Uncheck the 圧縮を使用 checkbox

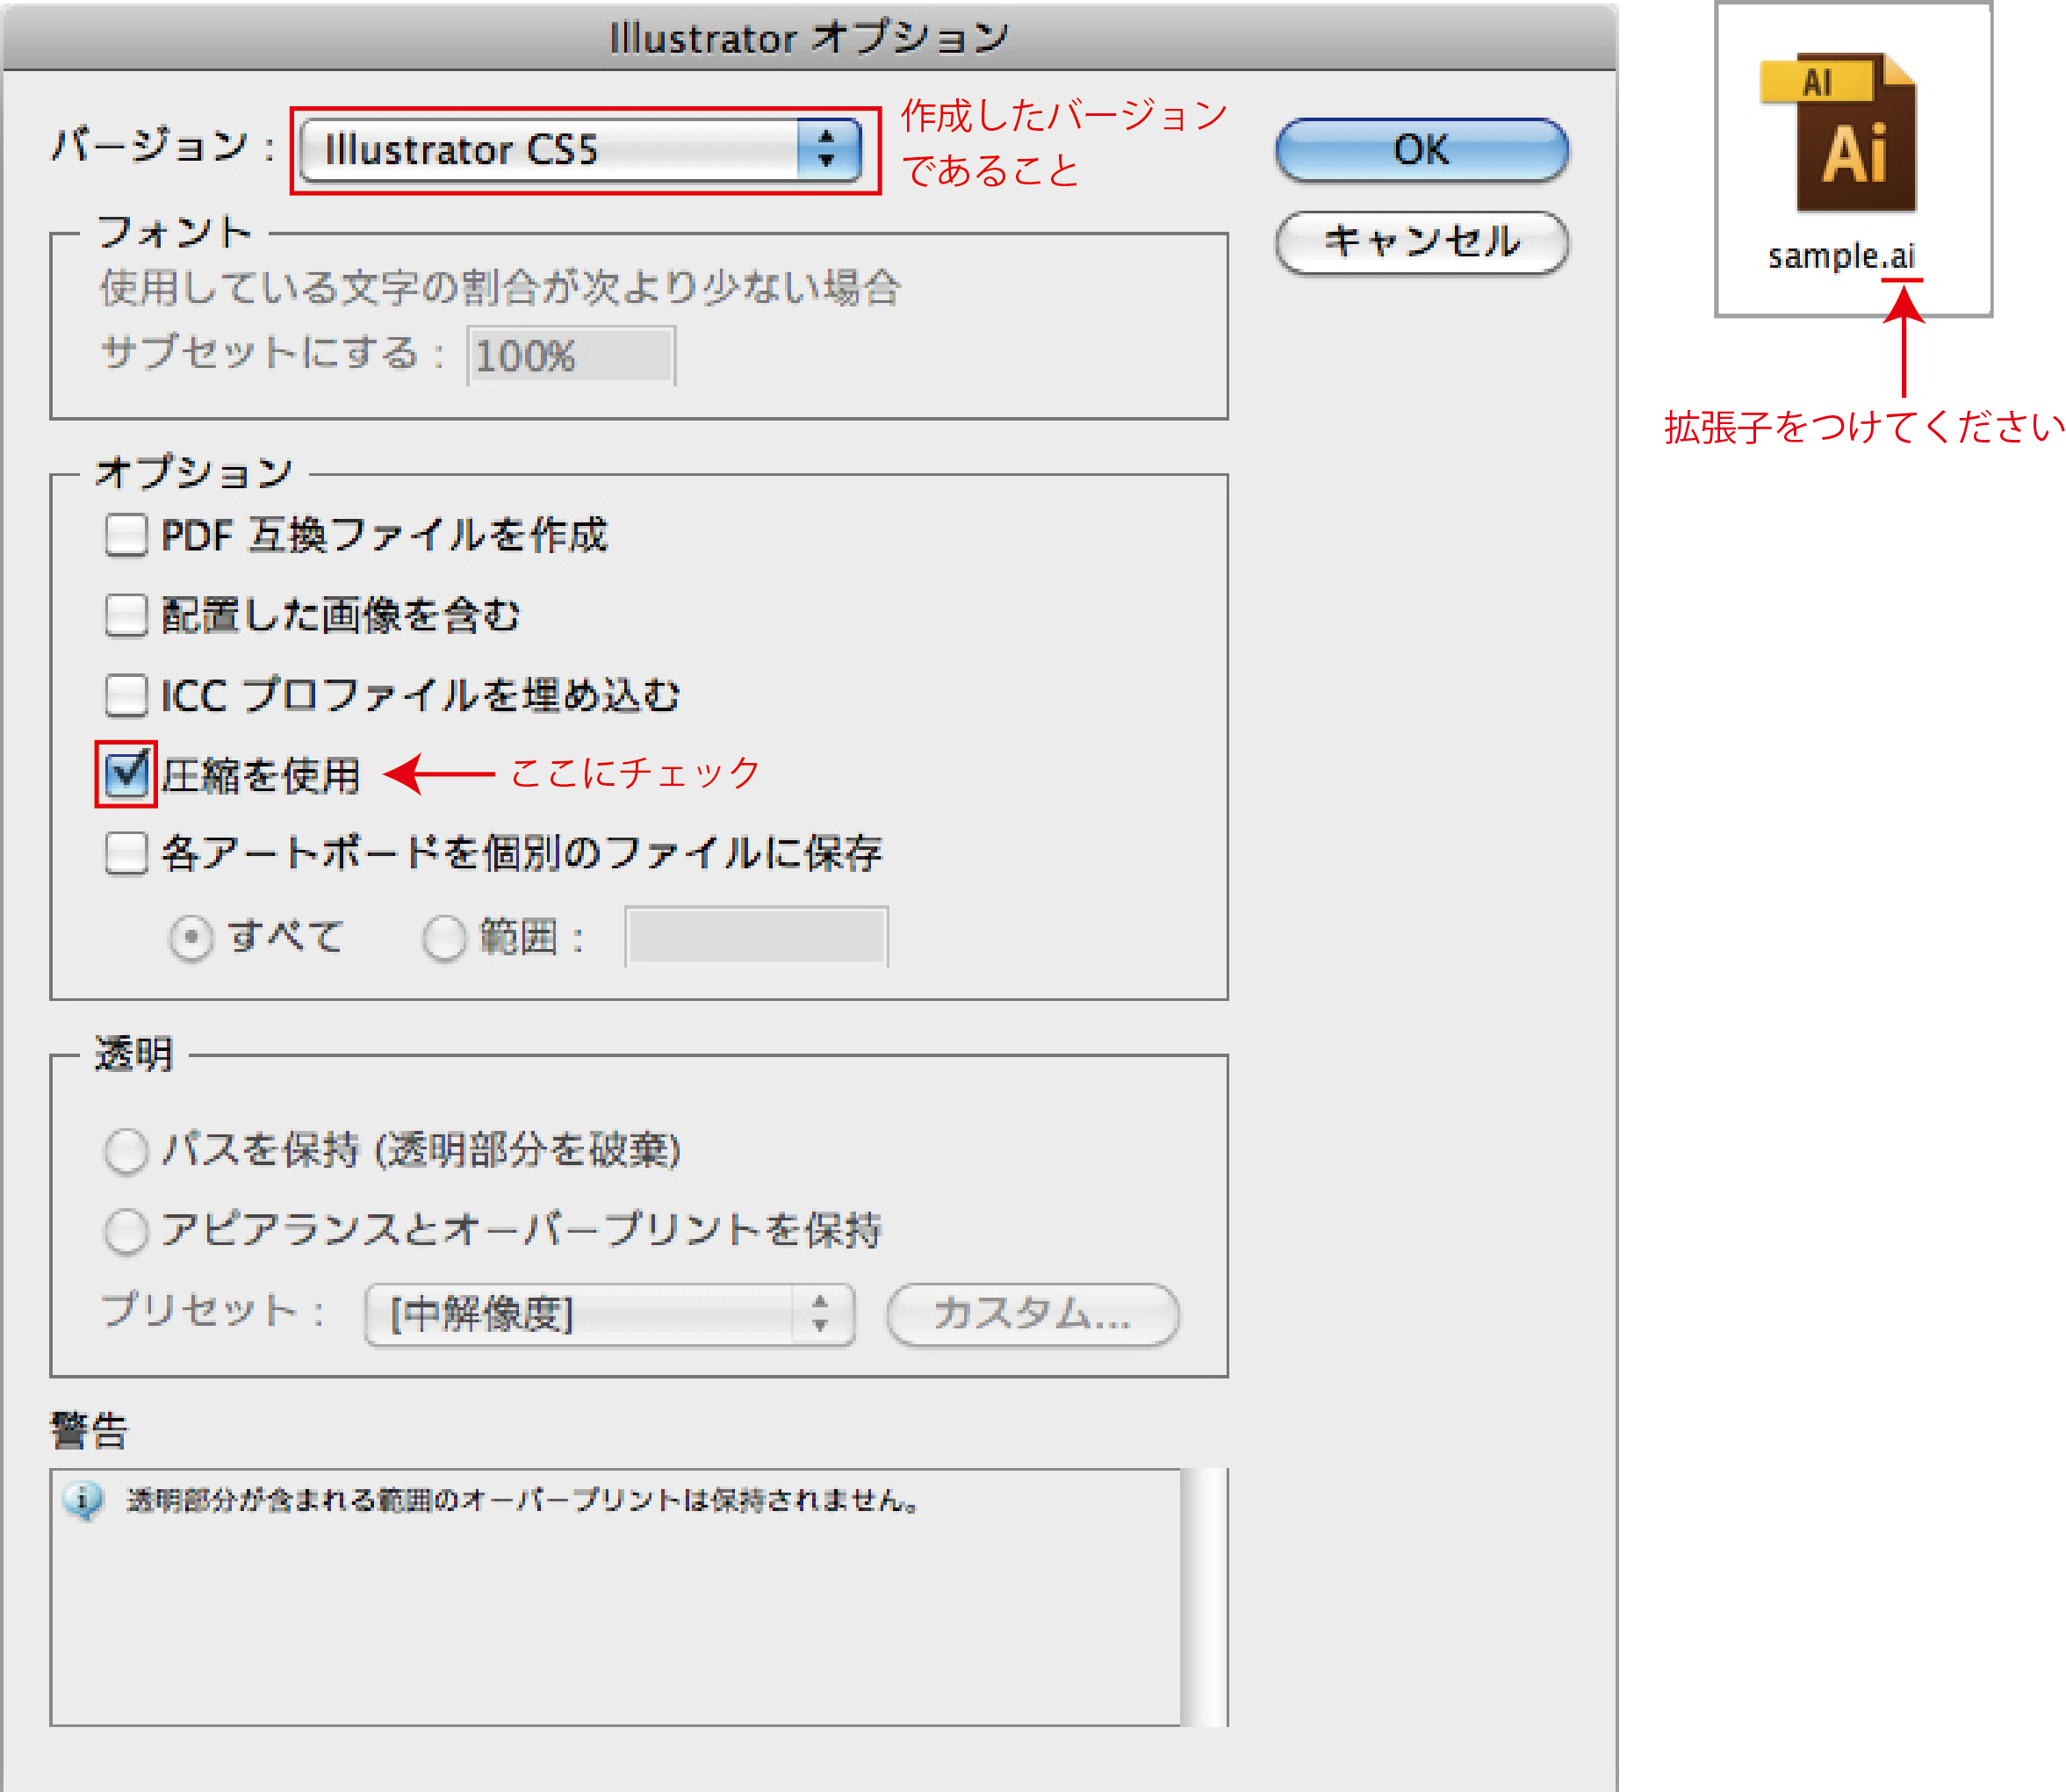tap(126, 774)
